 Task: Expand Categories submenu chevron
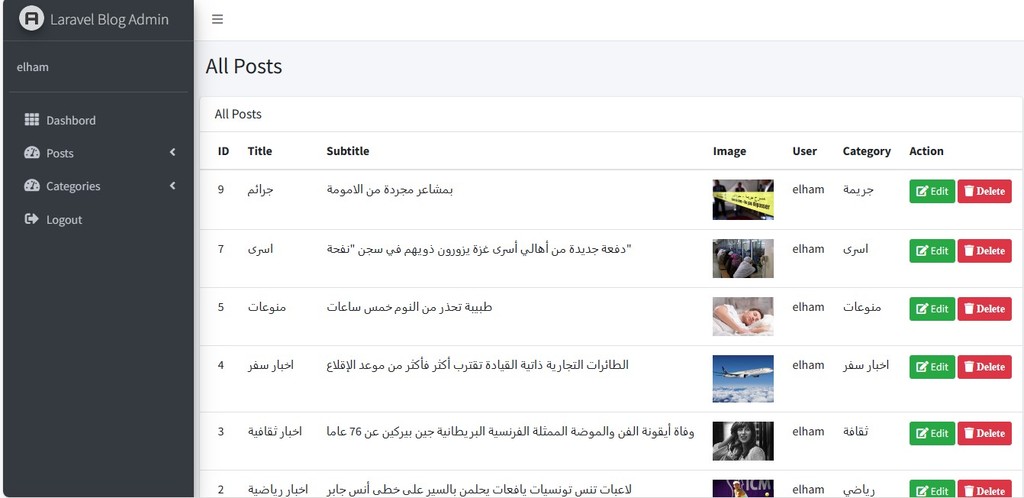point(172,185)
